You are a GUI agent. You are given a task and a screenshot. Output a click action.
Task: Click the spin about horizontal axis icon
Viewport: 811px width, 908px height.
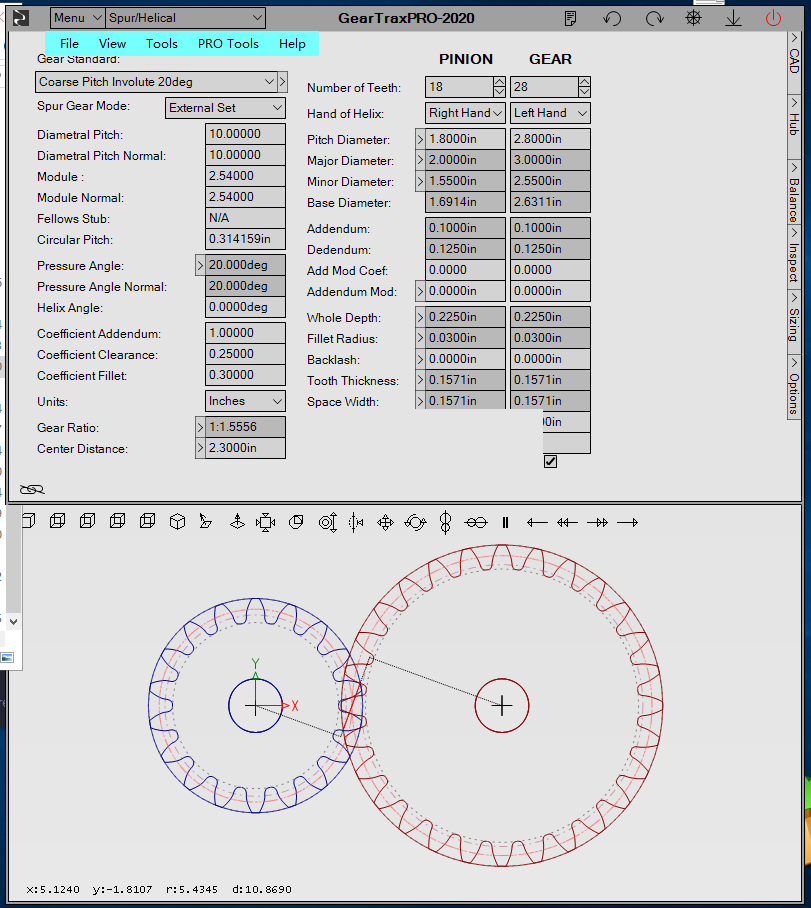click(476, 522)
